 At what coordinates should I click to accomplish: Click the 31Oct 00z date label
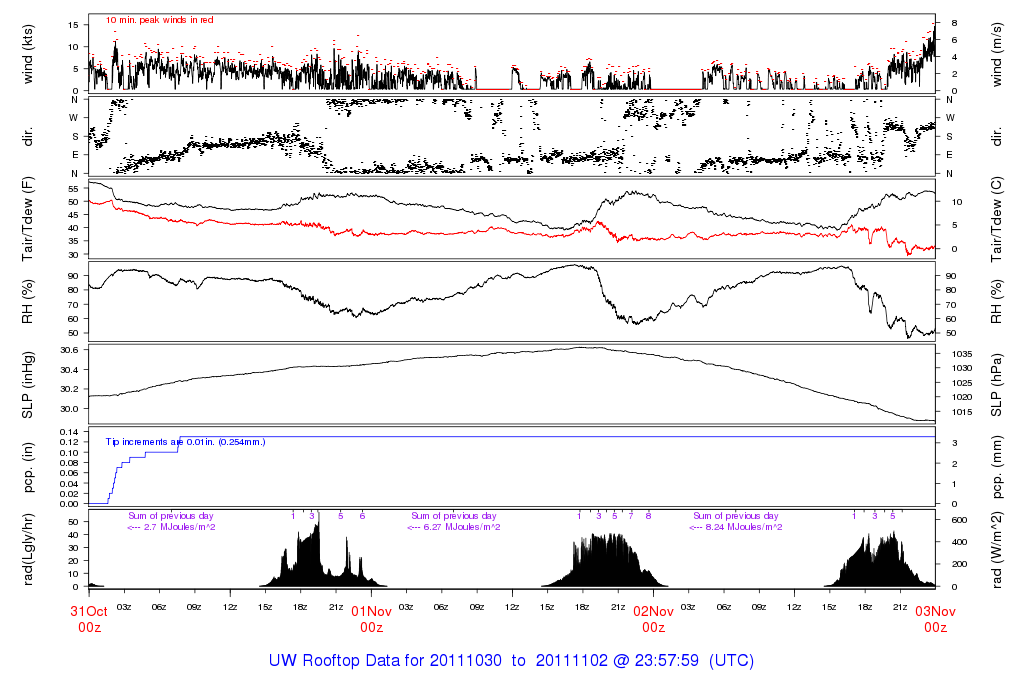[x=88, y=619]
